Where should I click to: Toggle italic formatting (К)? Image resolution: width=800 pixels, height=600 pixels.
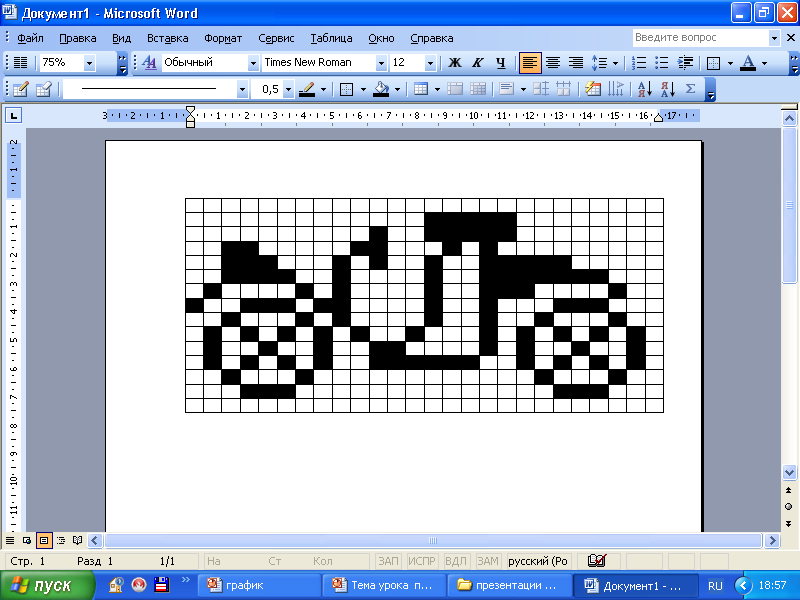click(x=478, y=63)
